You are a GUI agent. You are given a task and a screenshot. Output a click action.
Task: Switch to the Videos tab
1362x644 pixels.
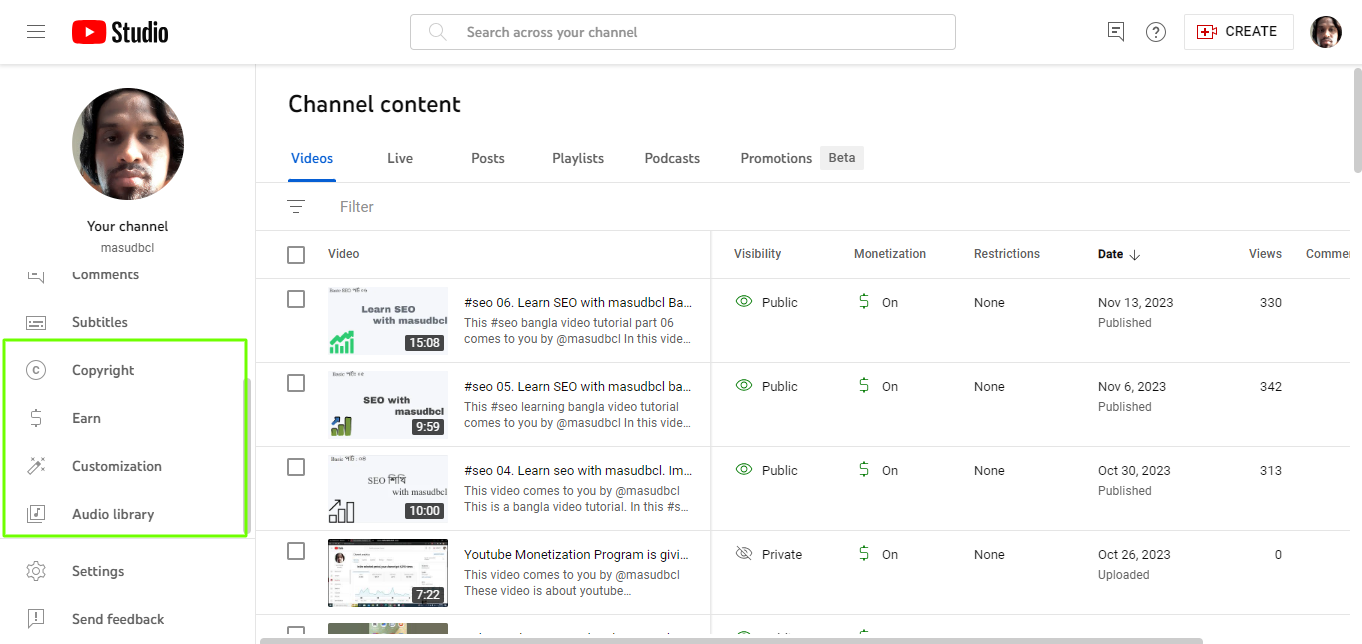(x=312, y=158)
